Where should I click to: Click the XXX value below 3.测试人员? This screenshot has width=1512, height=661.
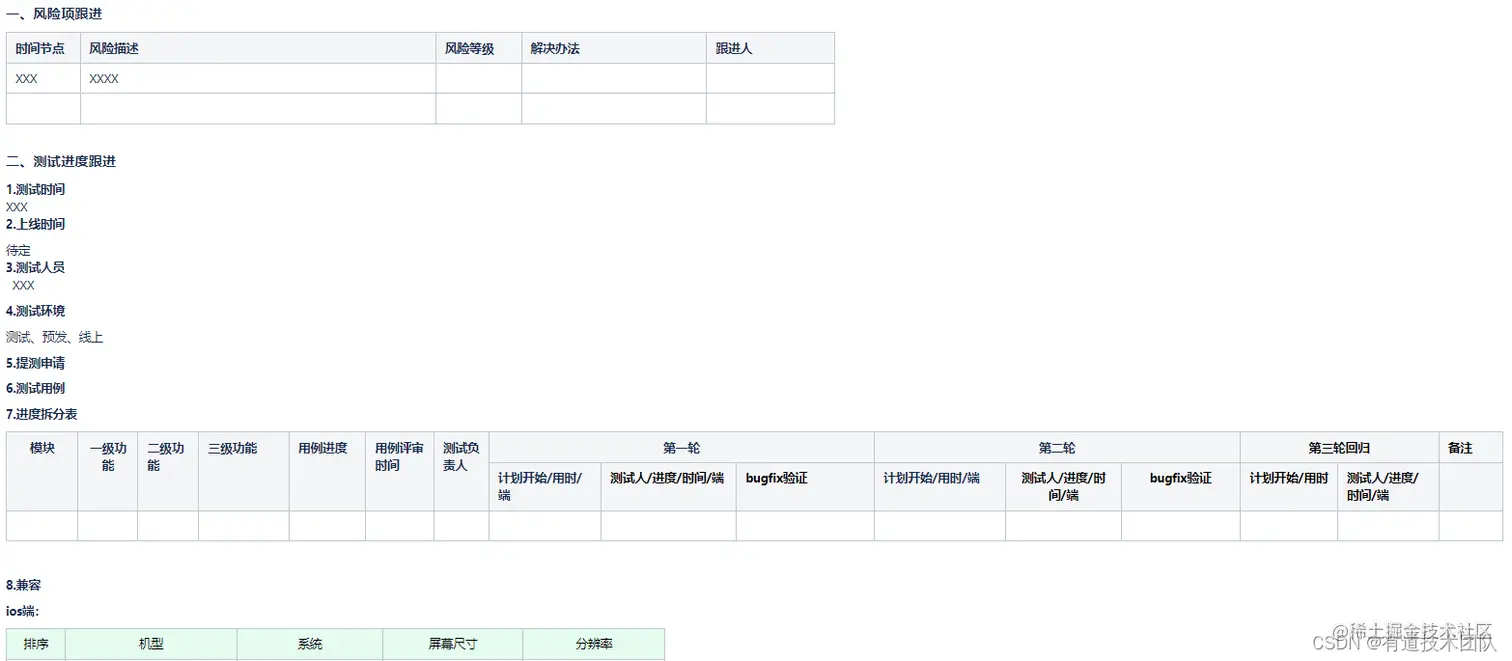pos(23,285)
